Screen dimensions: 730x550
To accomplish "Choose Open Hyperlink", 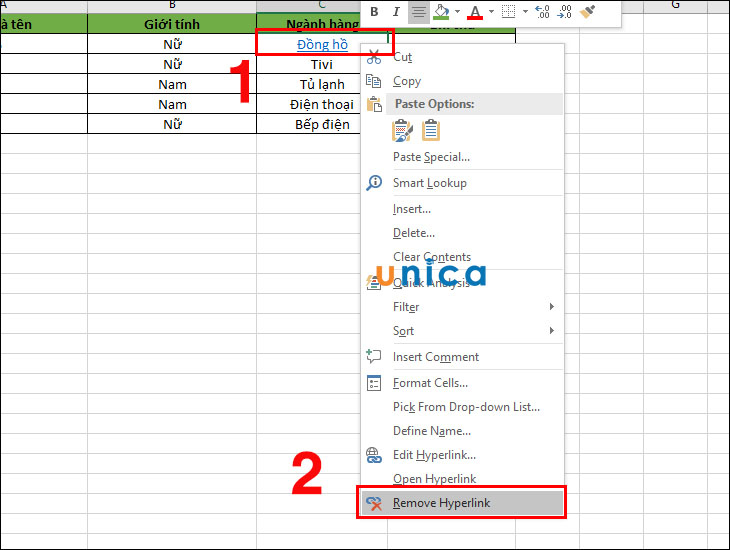I will [434, 479].
